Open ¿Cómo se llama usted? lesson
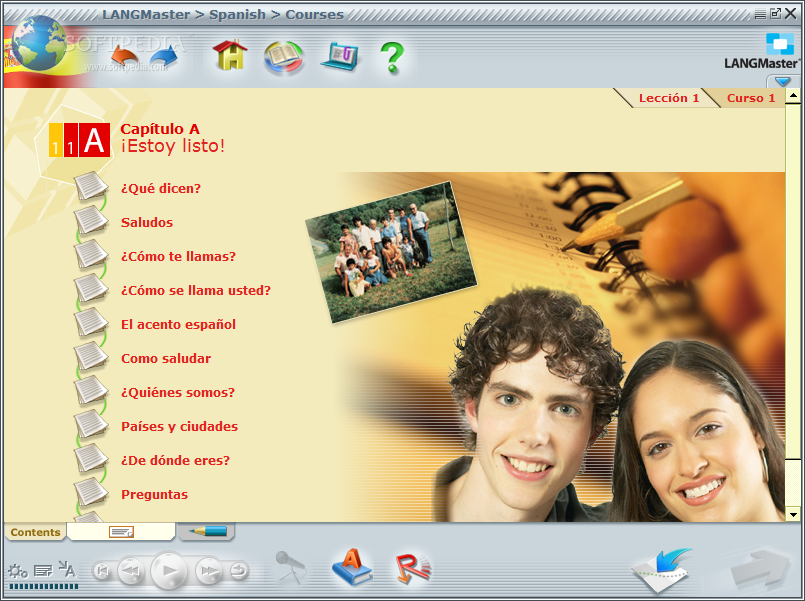The width and height of the screenshot is (805, 601). 196,290
